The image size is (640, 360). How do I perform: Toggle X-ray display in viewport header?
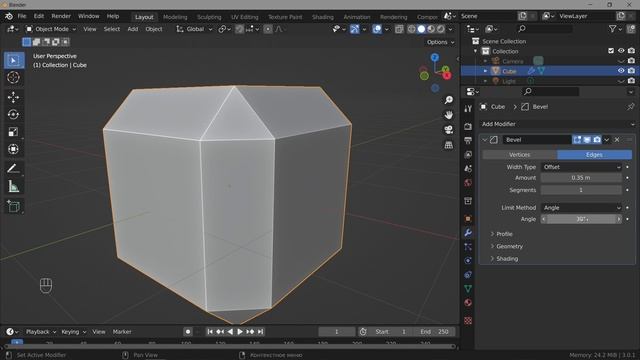[399, 29]
